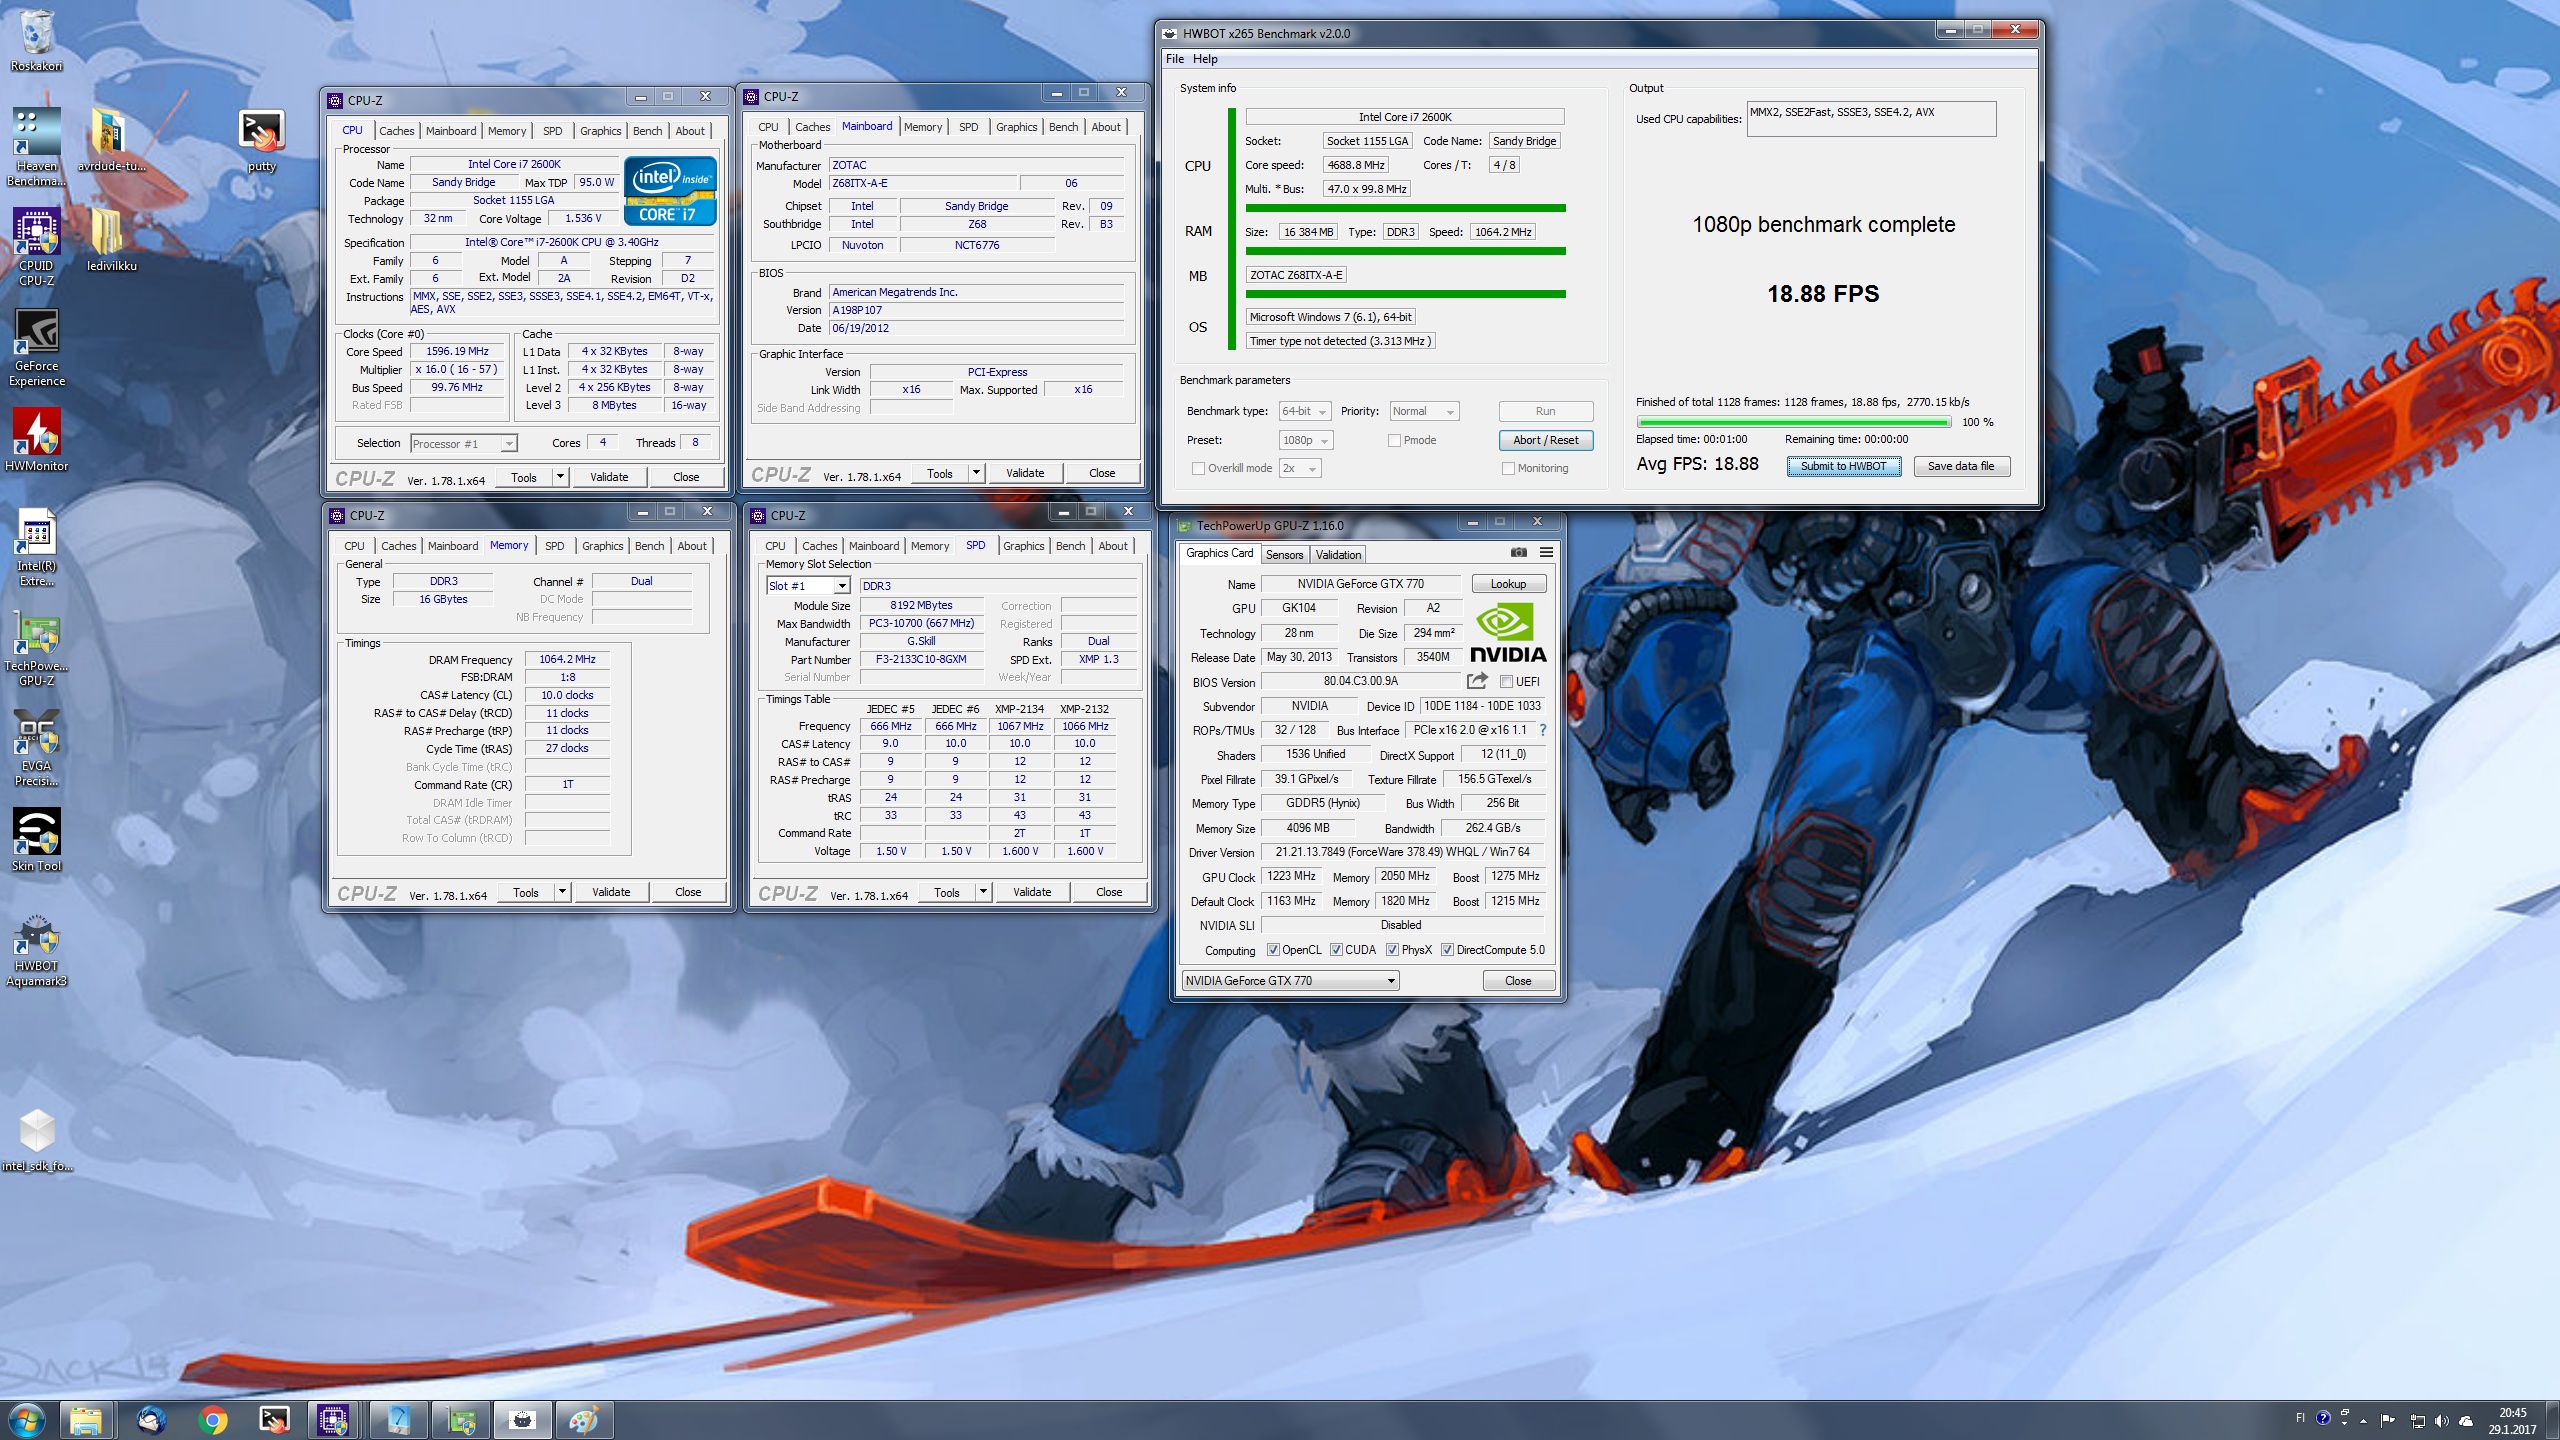Toggle the PhysX checkbox in GPU-Z
Viewport: 2560px width, 1440px height.
1392,950
